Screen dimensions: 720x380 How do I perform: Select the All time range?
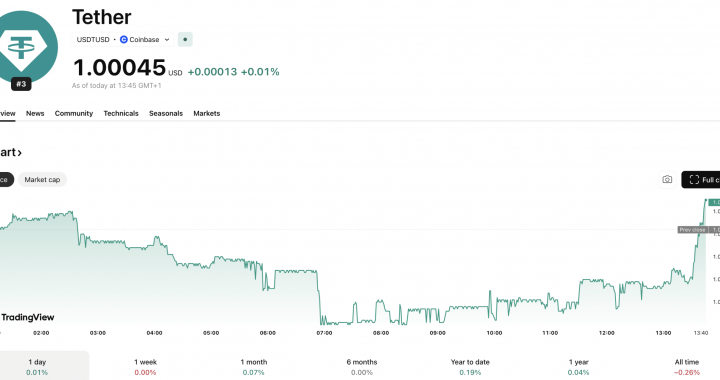[x=687, y=367]
